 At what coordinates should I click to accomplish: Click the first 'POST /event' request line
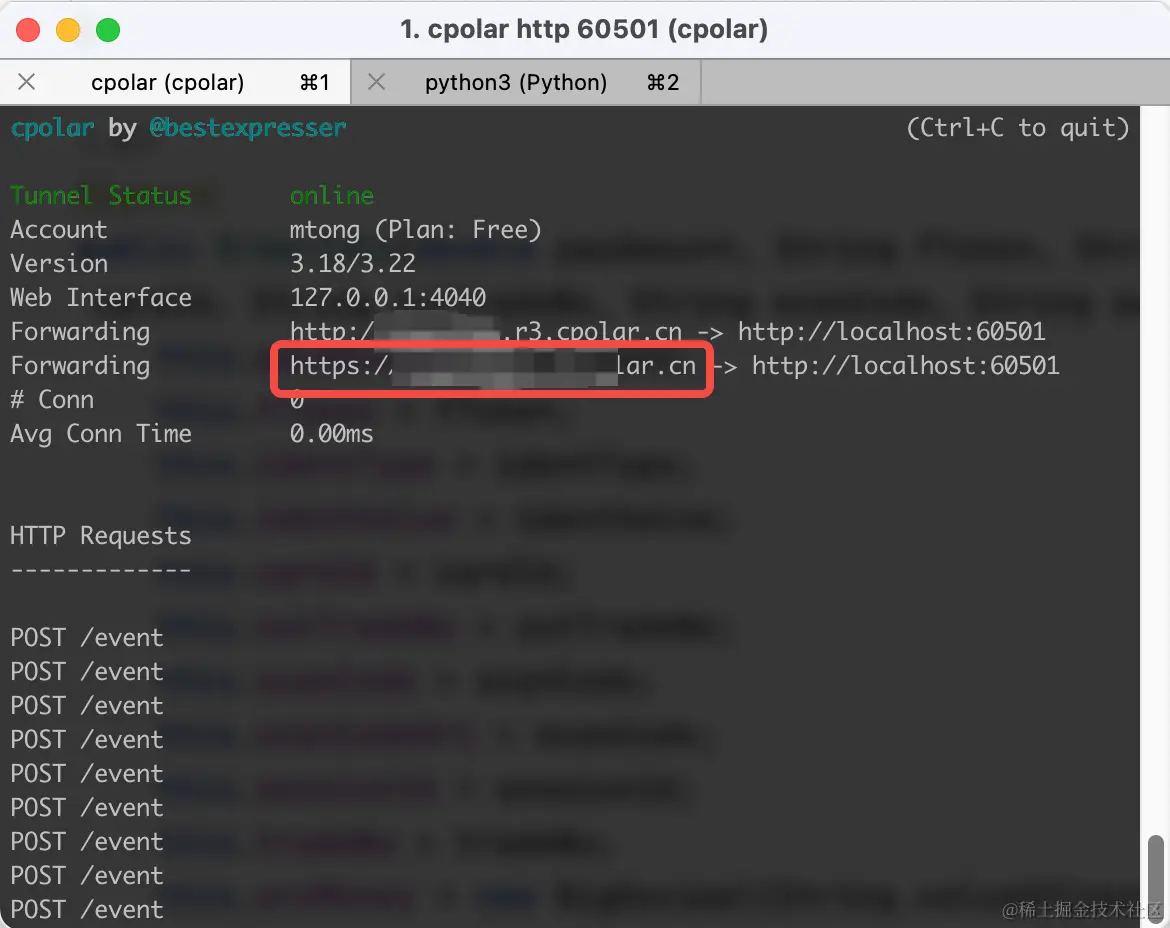[x=87, y=638]
